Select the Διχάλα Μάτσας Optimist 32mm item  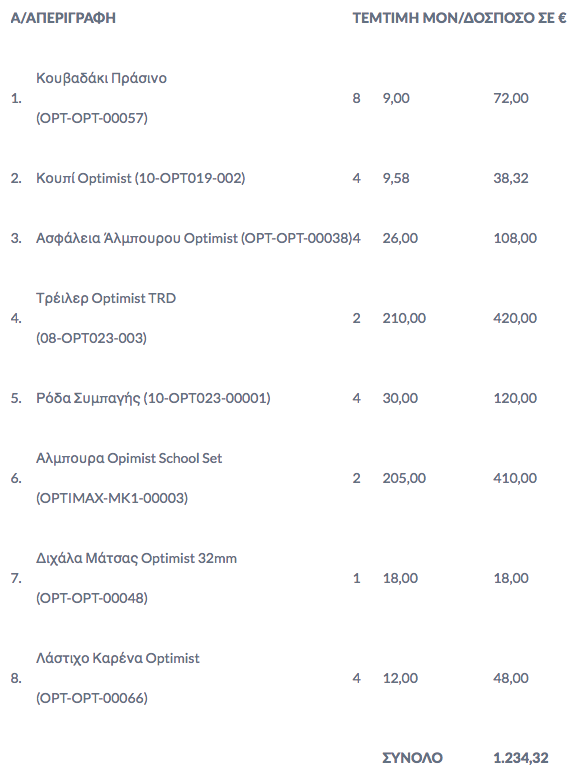(x=136, y=558)
